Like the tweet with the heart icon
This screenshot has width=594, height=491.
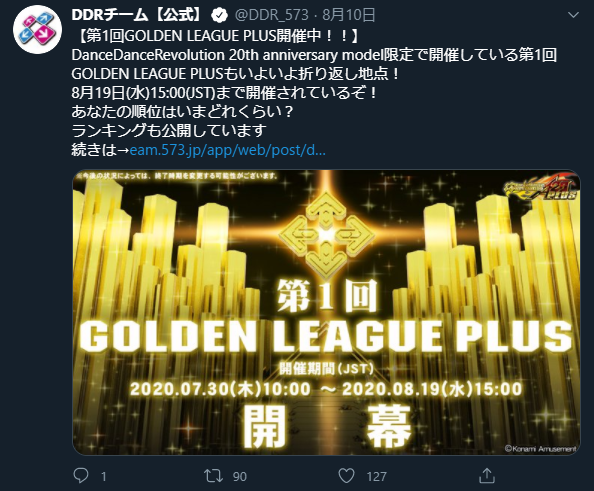[x=347, y=476]
